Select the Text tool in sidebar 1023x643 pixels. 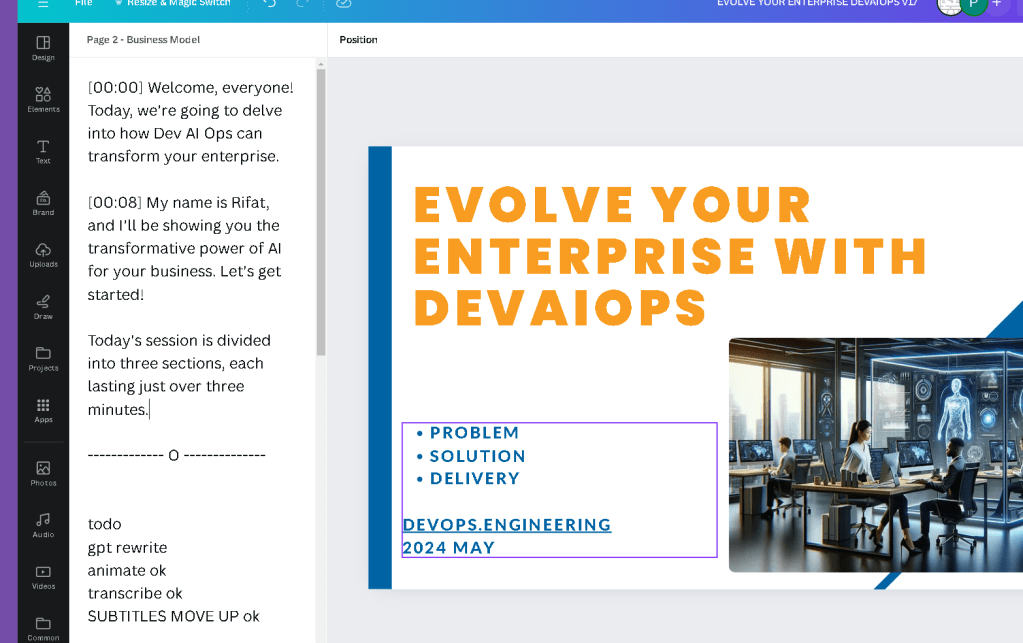click(43, 151)
